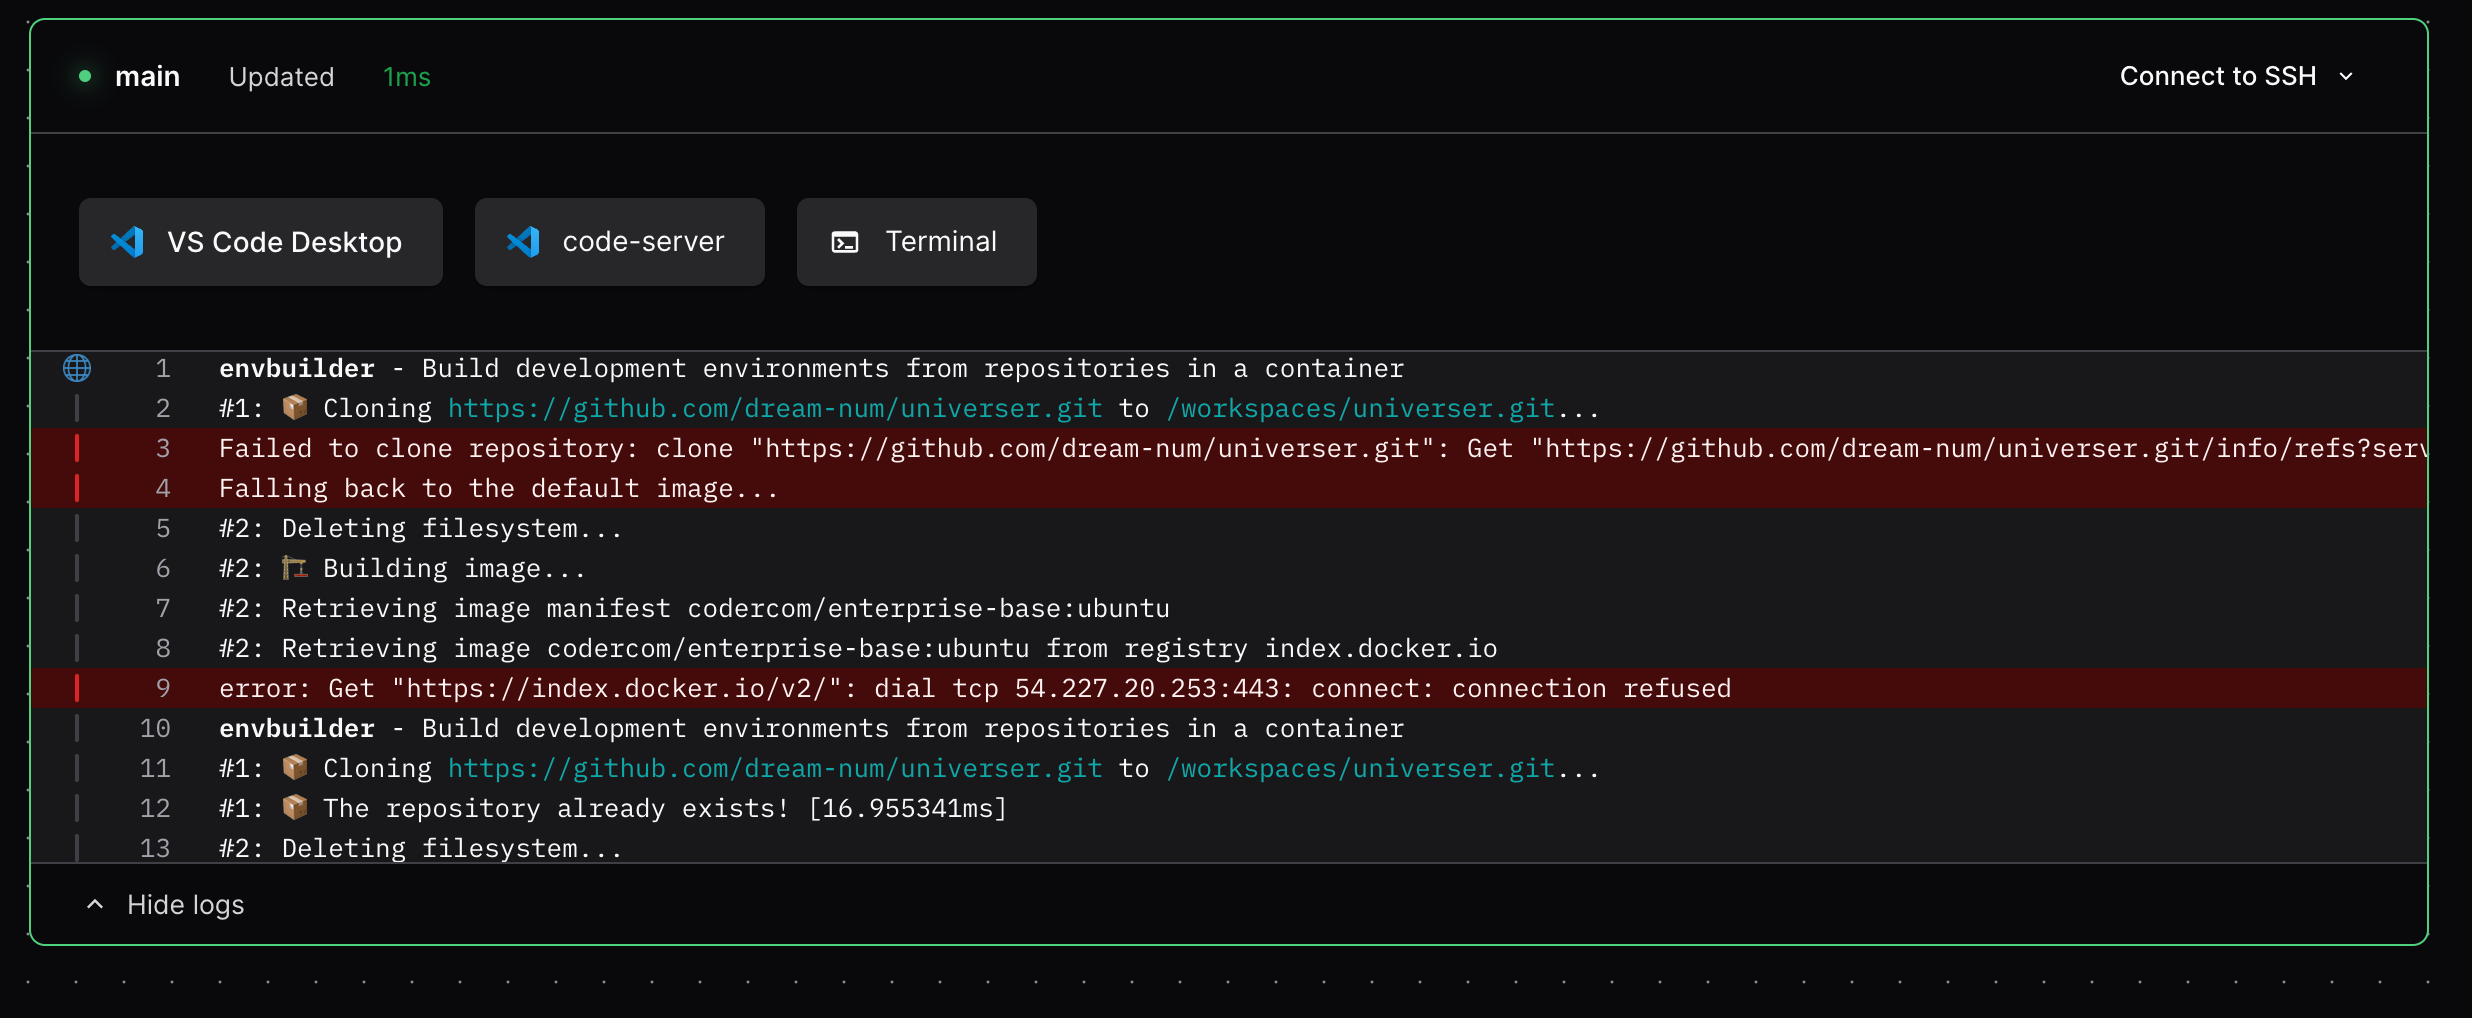The width and height of the screenshot is (2472, 1018).
Task: Click the VS Code logo on VS Code Desktop button
Action: coord(127,242)
